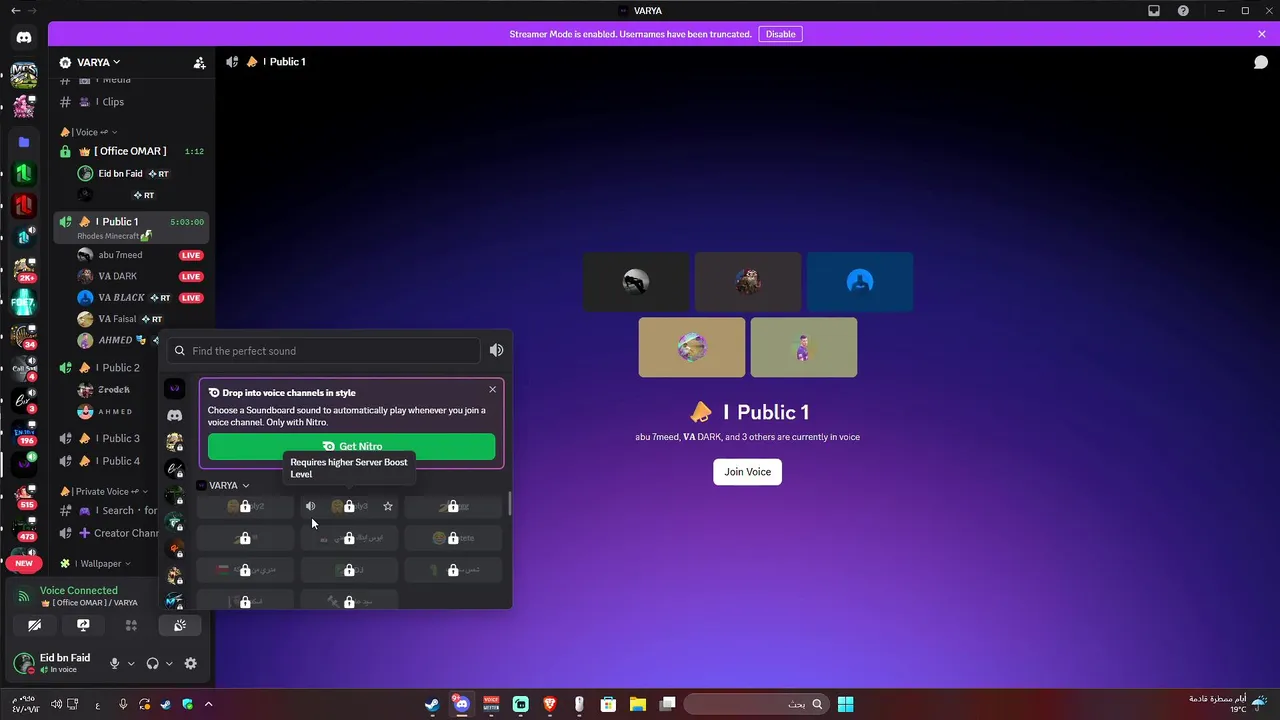Collapse the Wallpaper category

point(97,563)
